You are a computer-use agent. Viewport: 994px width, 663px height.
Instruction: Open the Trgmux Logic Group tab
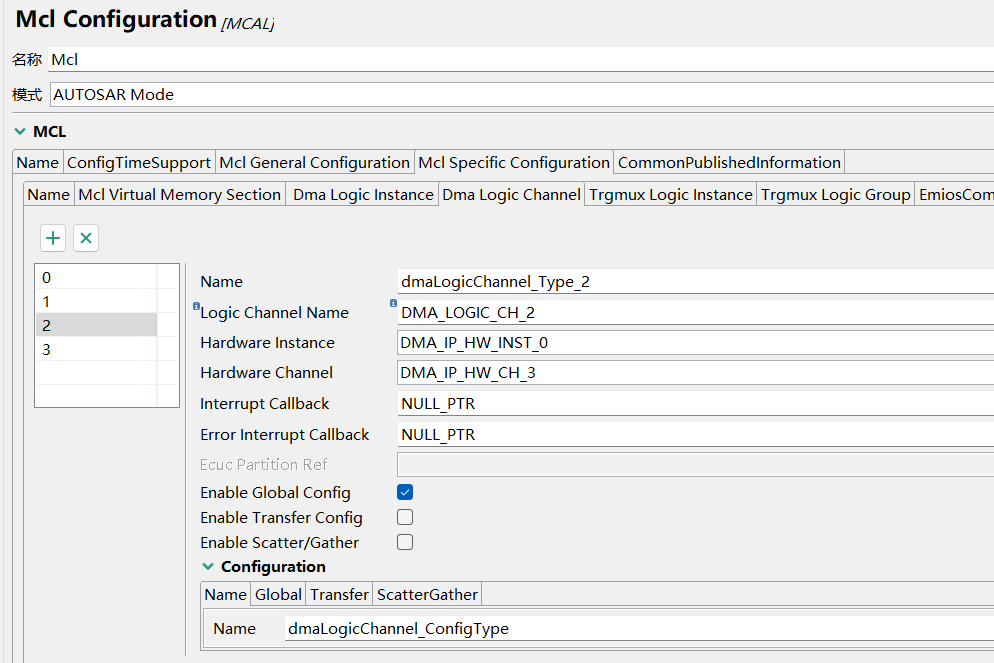click(x=835, y=194)
